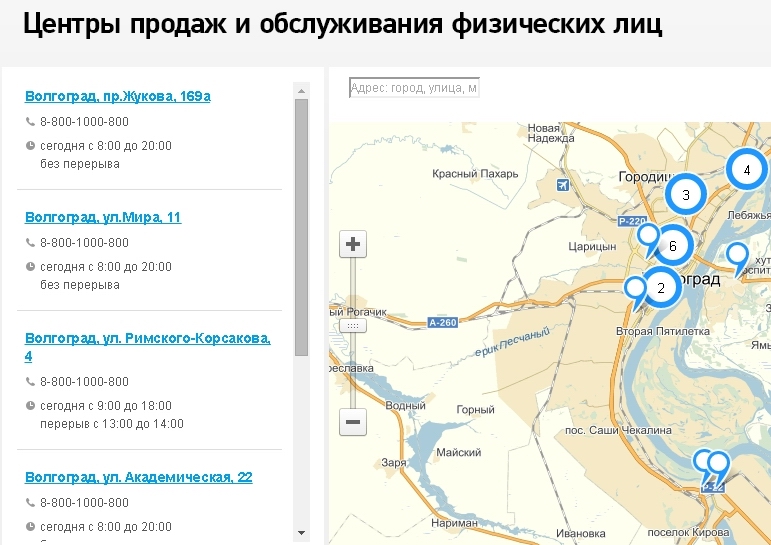Click the map pin right of Волгоград label
This screenshot has height=545, width=771.
737,256
